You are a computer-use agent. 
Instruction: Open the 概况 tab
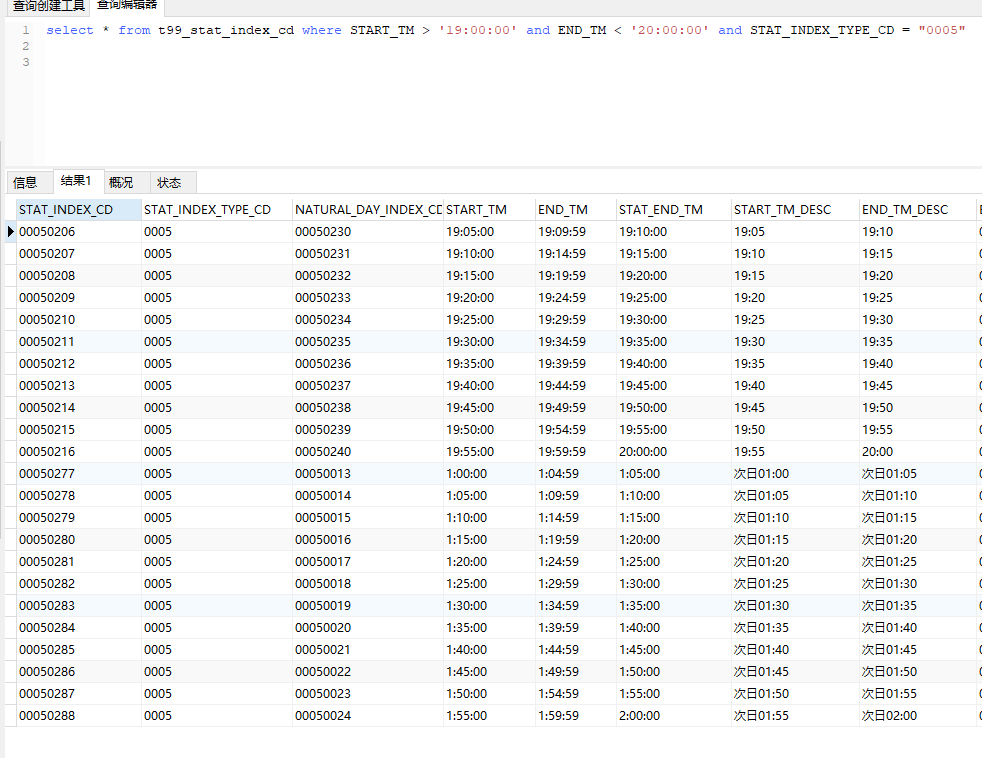click(x=121, y=182)
